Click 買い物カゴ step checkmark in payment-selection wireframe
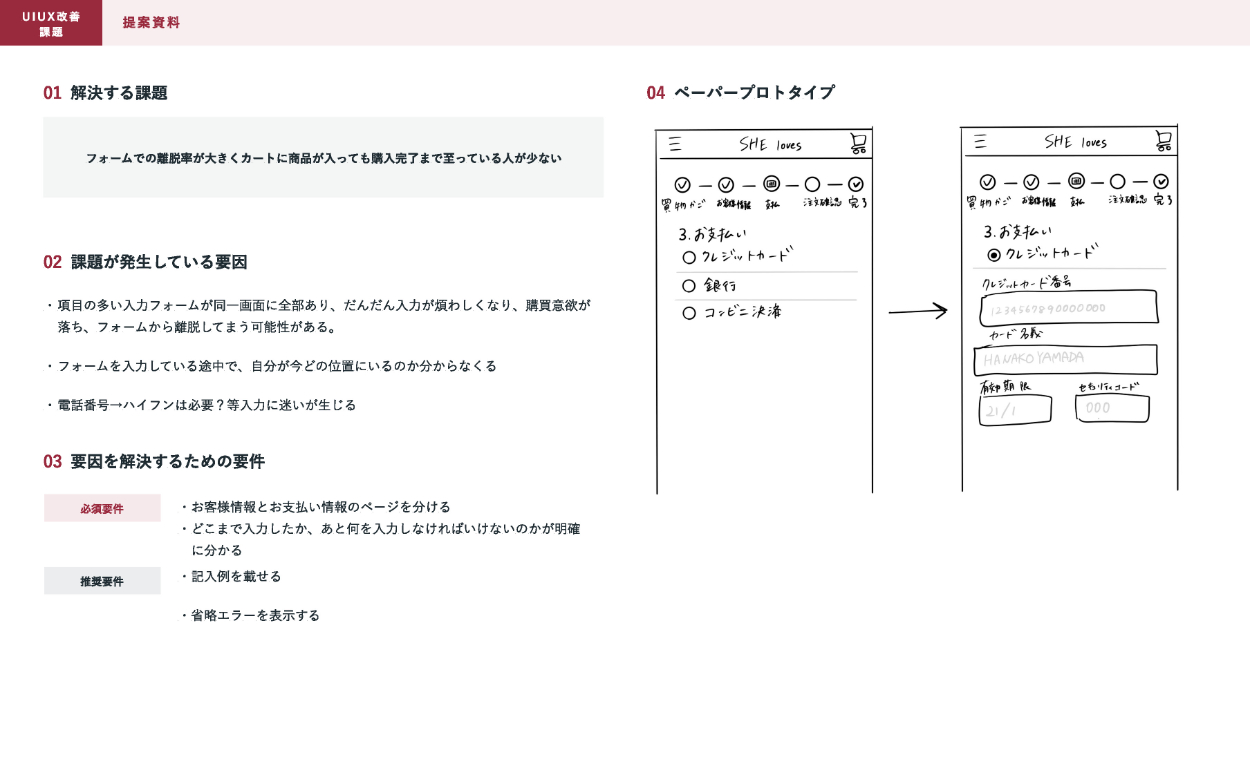This screenshot has width=1250, height=759. pos(682,185)
